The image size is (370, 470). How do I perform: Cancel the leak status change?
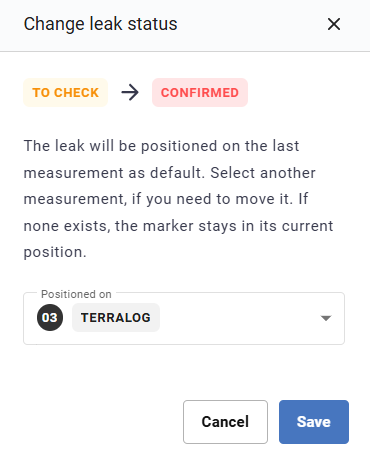(225, 422)
